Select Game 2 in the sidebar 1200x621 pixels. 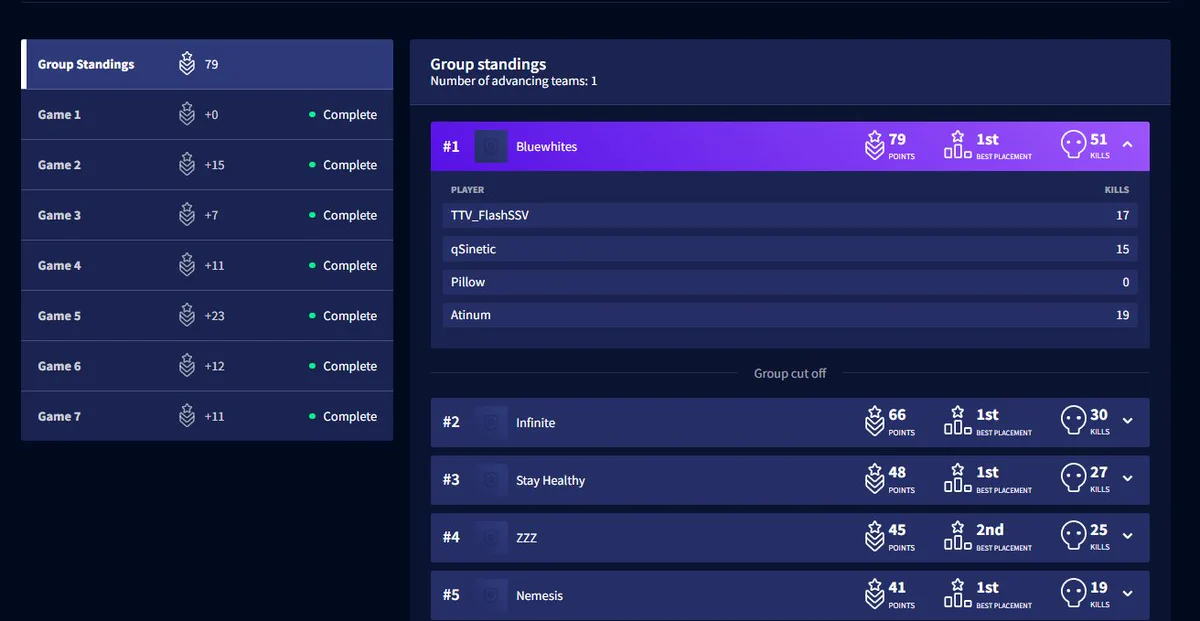pyautogui.click(x=207, y=165)
